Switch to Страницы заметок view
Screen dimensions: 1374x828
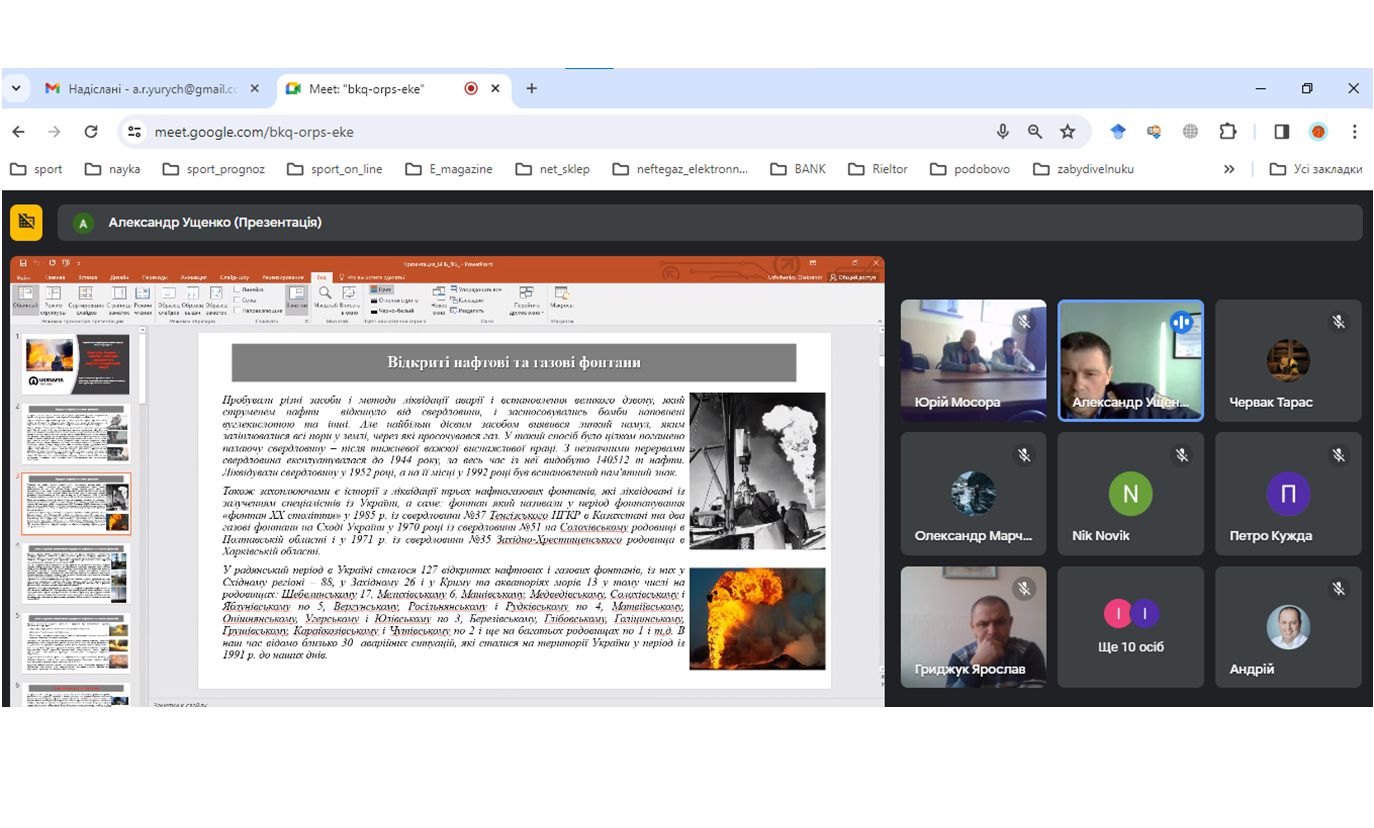(x=119, y=299)
